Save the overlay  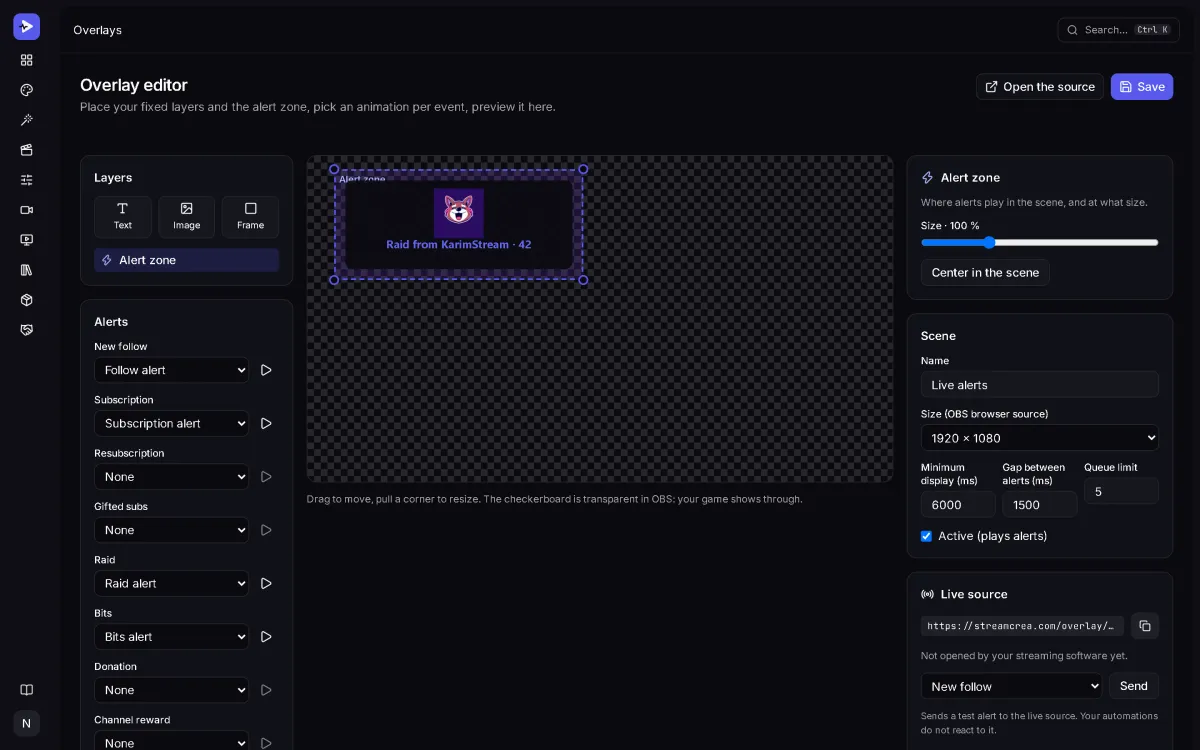pyautogui.click(x=1142, y=87)
